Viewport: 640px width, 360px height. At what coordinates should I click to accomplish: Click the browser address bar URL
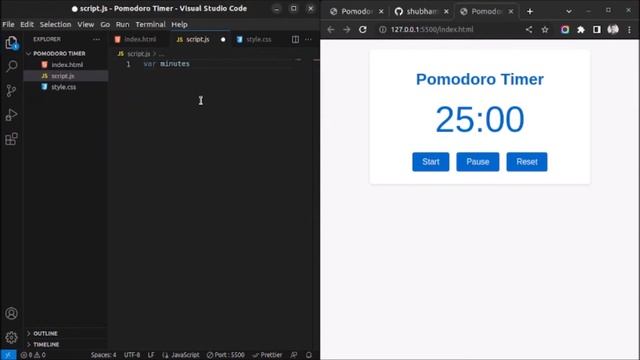point(432,29)
